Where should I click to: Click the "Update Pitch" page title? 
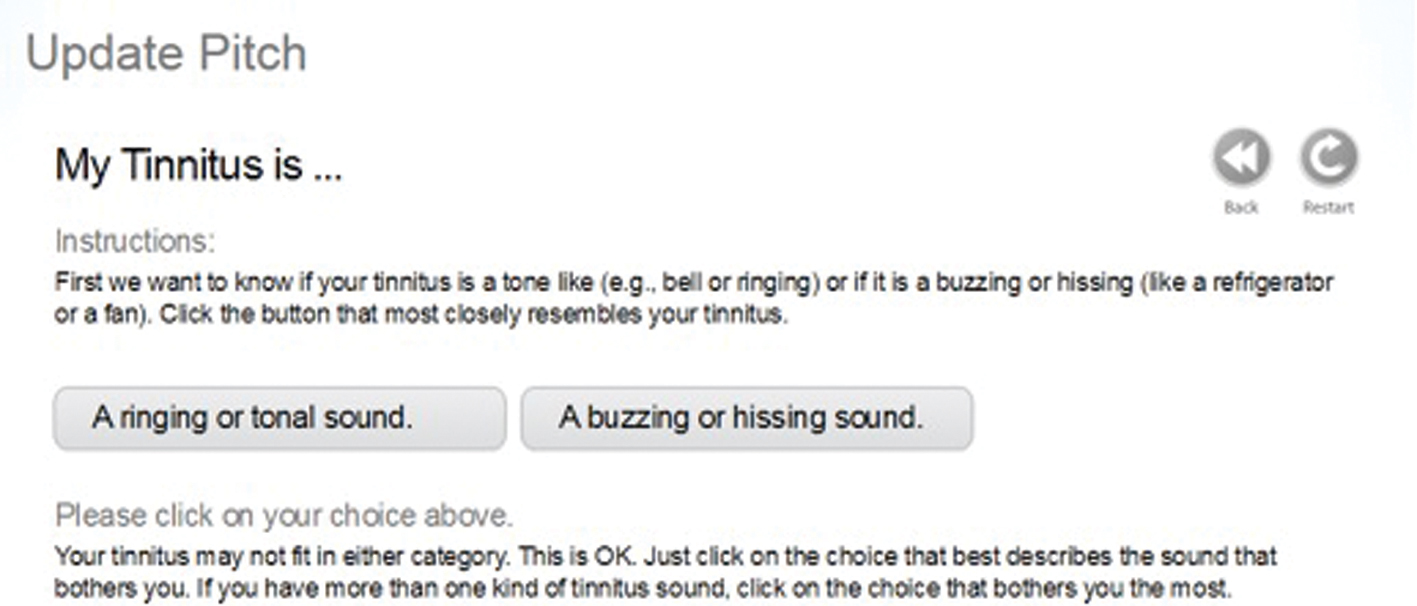166,54
